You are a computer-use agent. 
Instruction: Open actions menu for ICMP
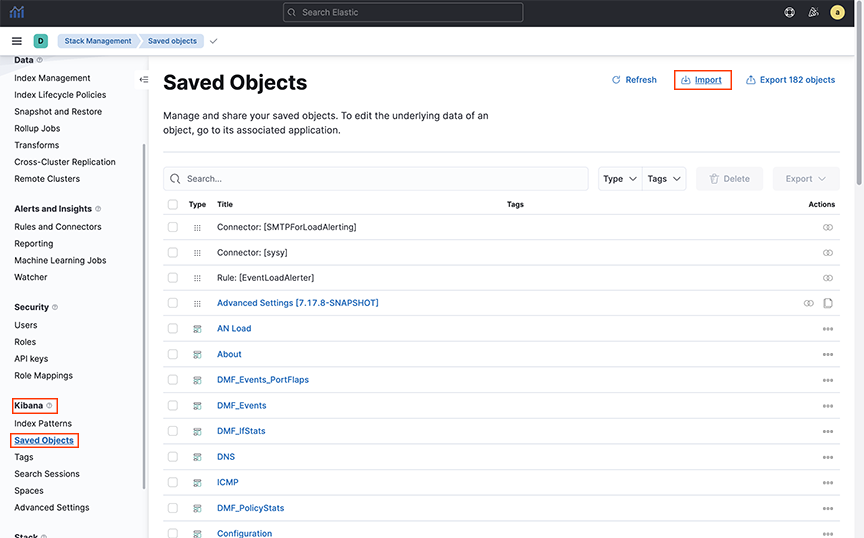828,483
